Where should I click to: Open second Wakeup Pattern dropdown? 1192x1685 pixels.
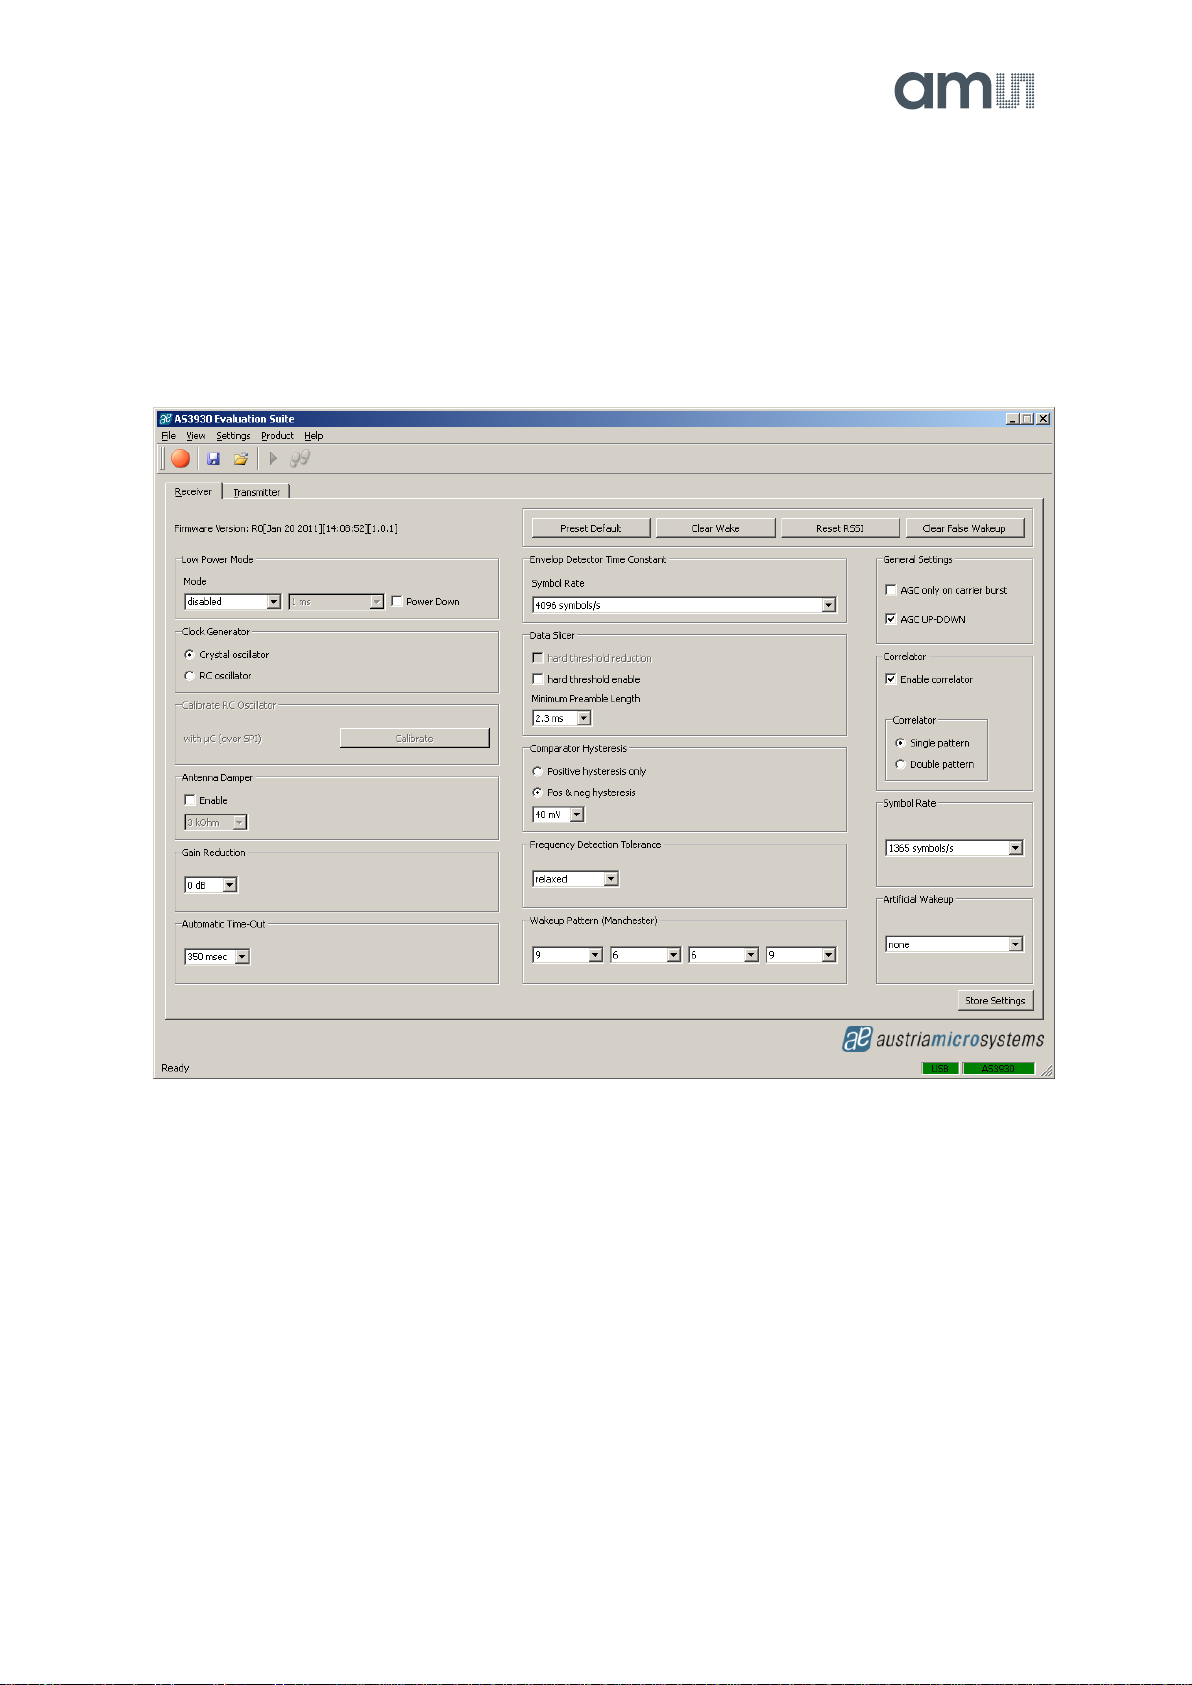coord(645,955)
